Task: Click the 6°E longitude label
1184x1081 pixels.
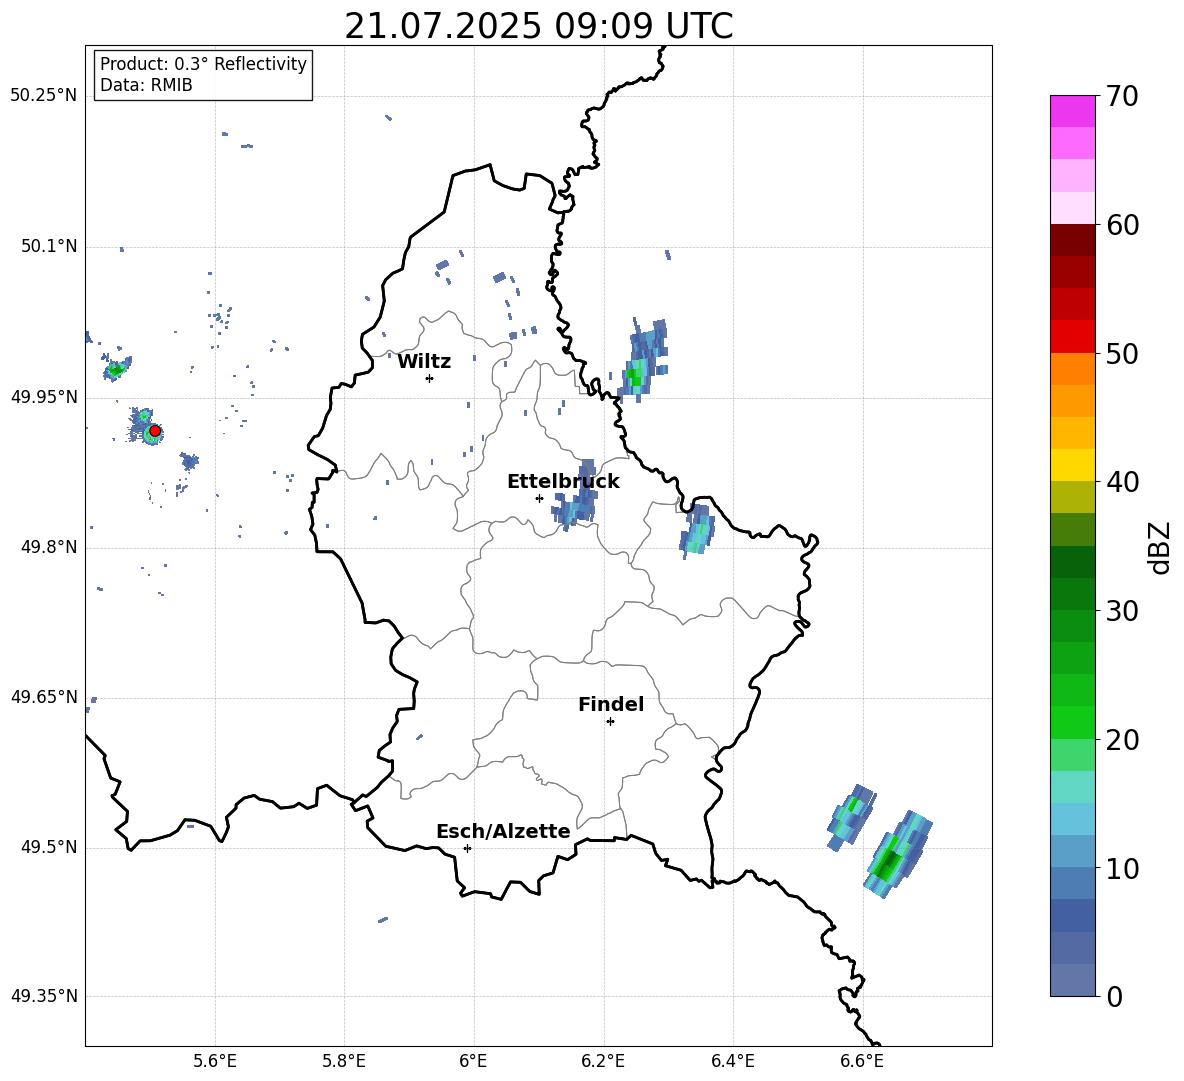Action: tap(473, 1061)
